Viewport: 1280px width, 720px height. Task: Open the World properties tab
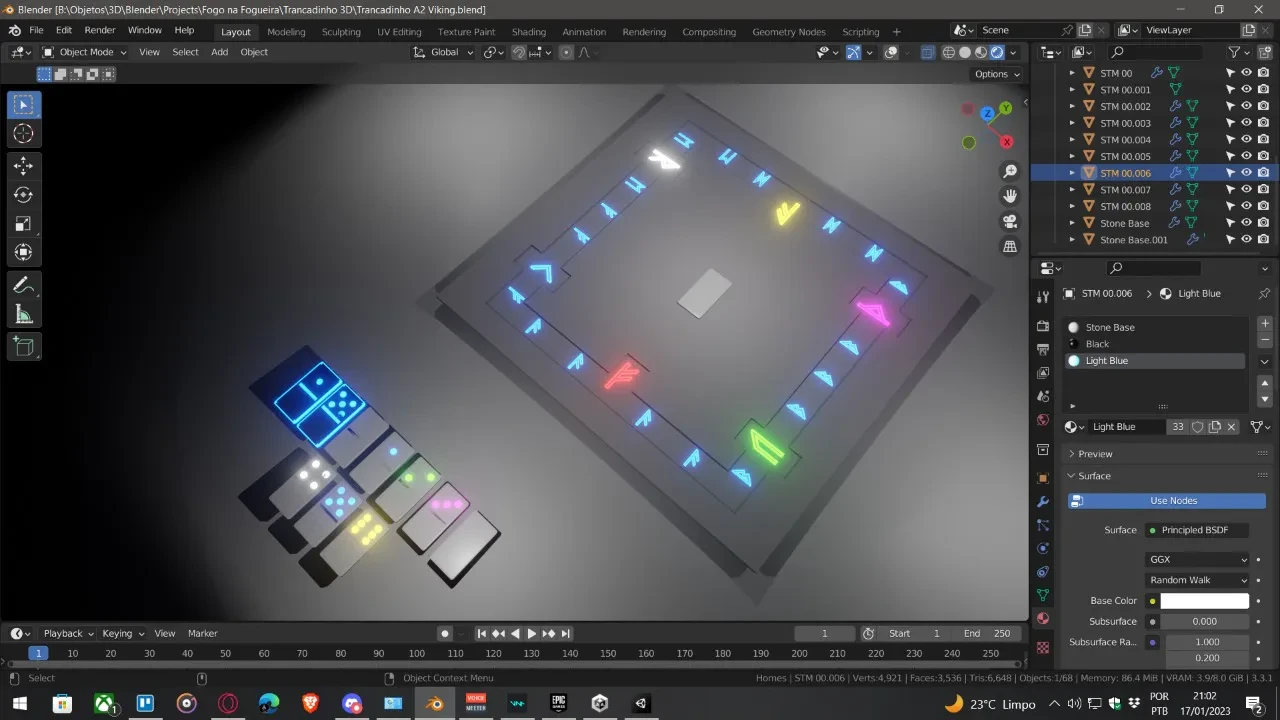pyautogui.click(x=1043, y=420)
